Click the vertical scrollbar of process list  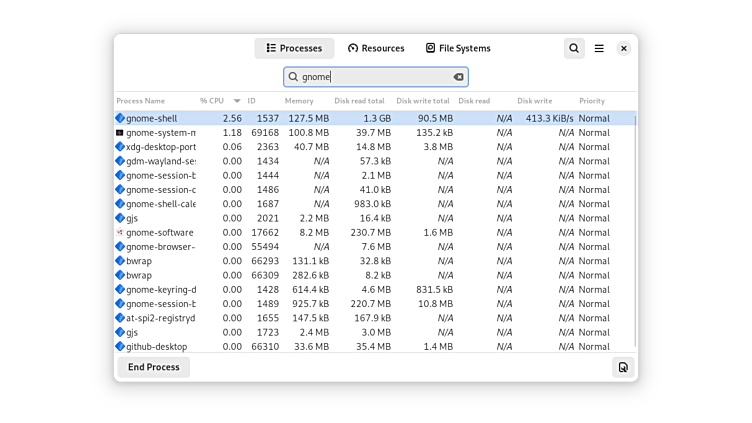[635, 230]
